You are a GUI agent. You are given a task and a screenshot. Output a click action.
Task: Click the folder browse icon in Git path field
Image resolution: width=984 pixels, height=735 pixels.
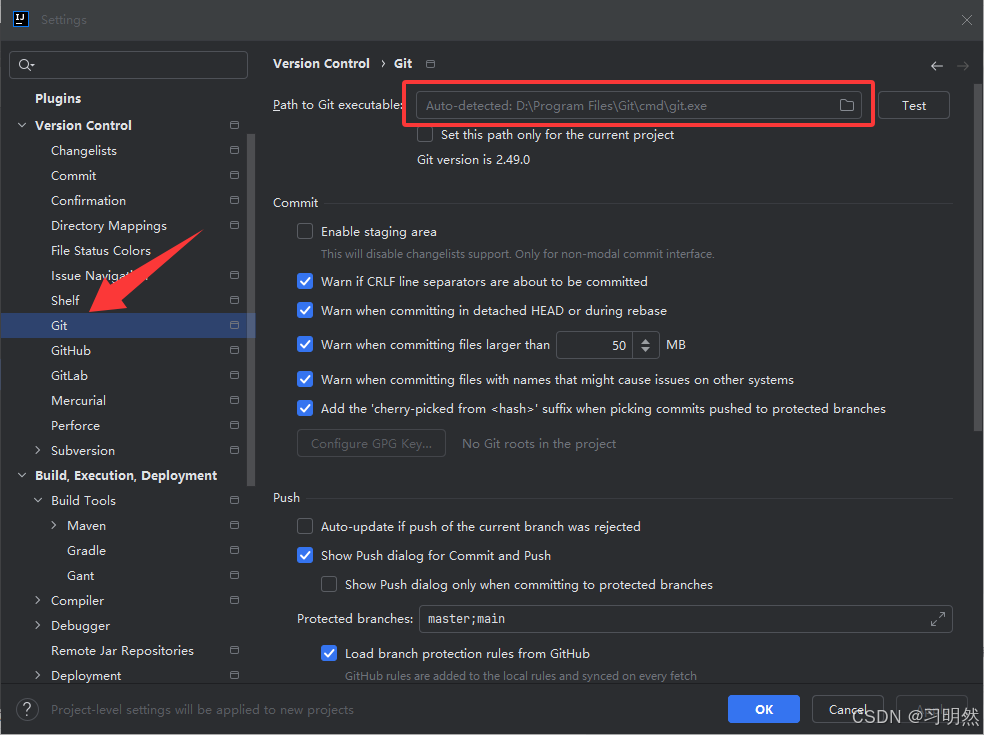click(847, 105)
